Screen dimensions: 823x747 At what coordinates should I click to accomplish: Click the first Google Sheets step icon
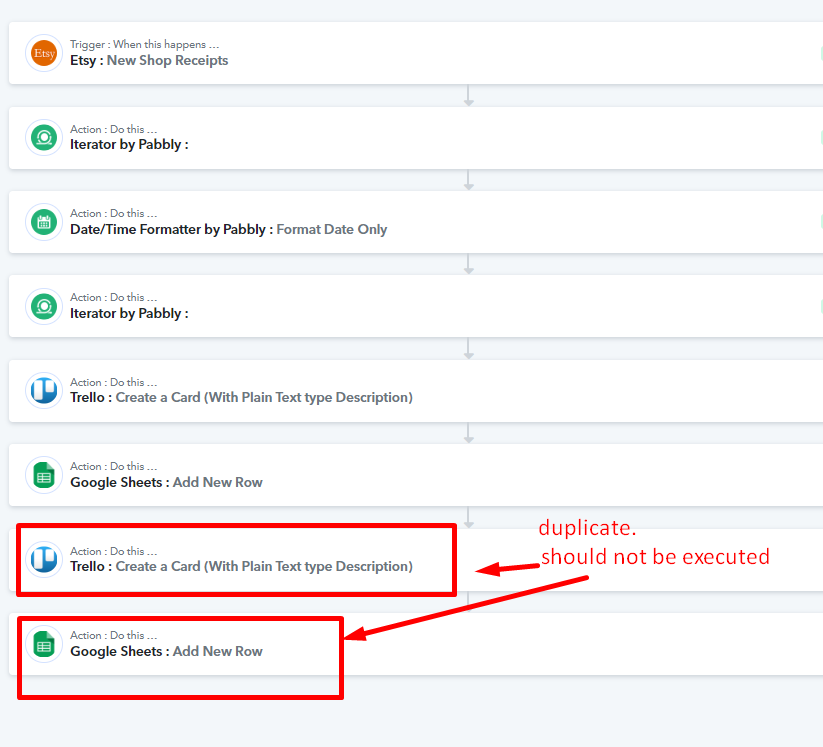[44, 475]
